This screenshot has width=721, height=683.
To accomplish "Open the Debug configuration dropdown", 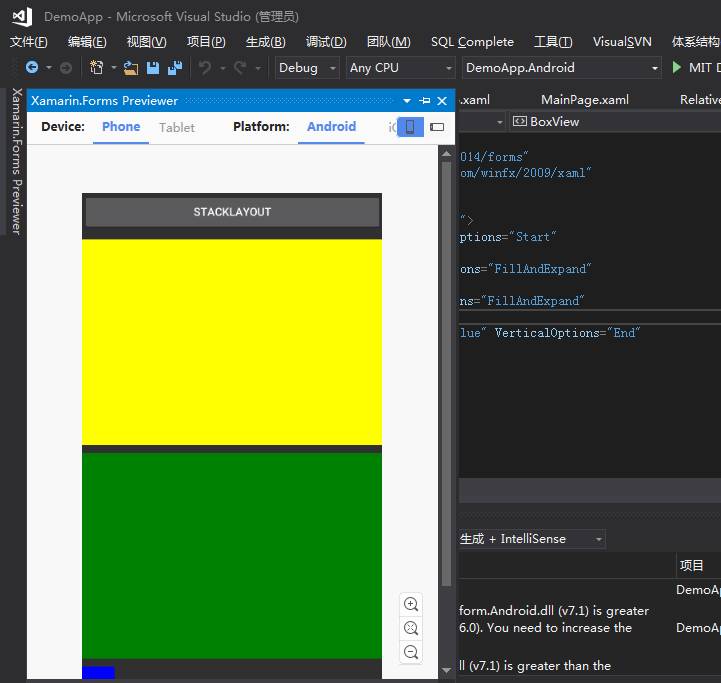I will (307, 68).
